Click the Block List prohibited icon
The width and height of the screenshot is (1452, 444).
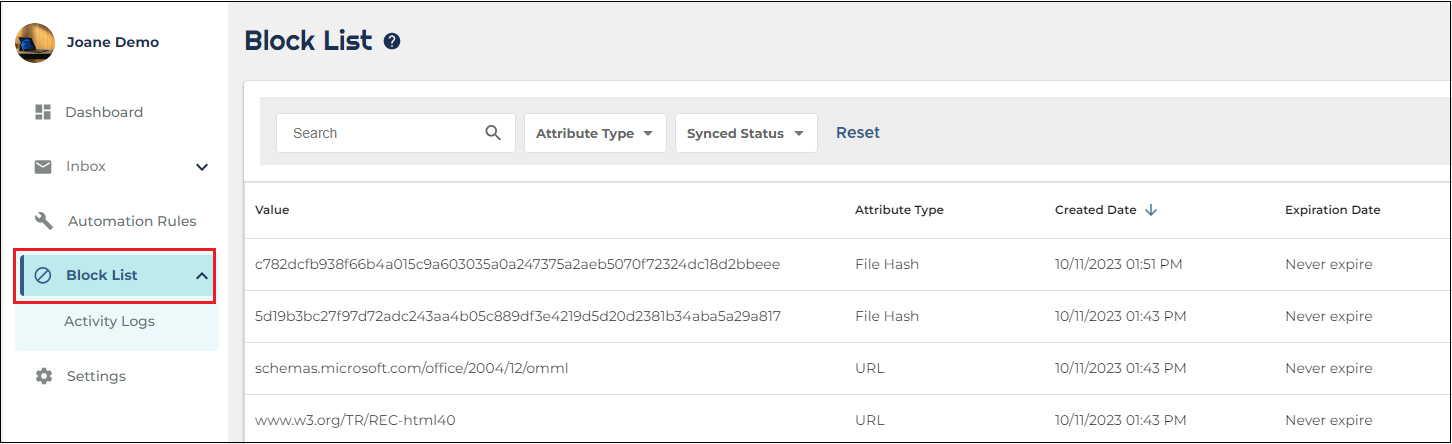point(43,276)
